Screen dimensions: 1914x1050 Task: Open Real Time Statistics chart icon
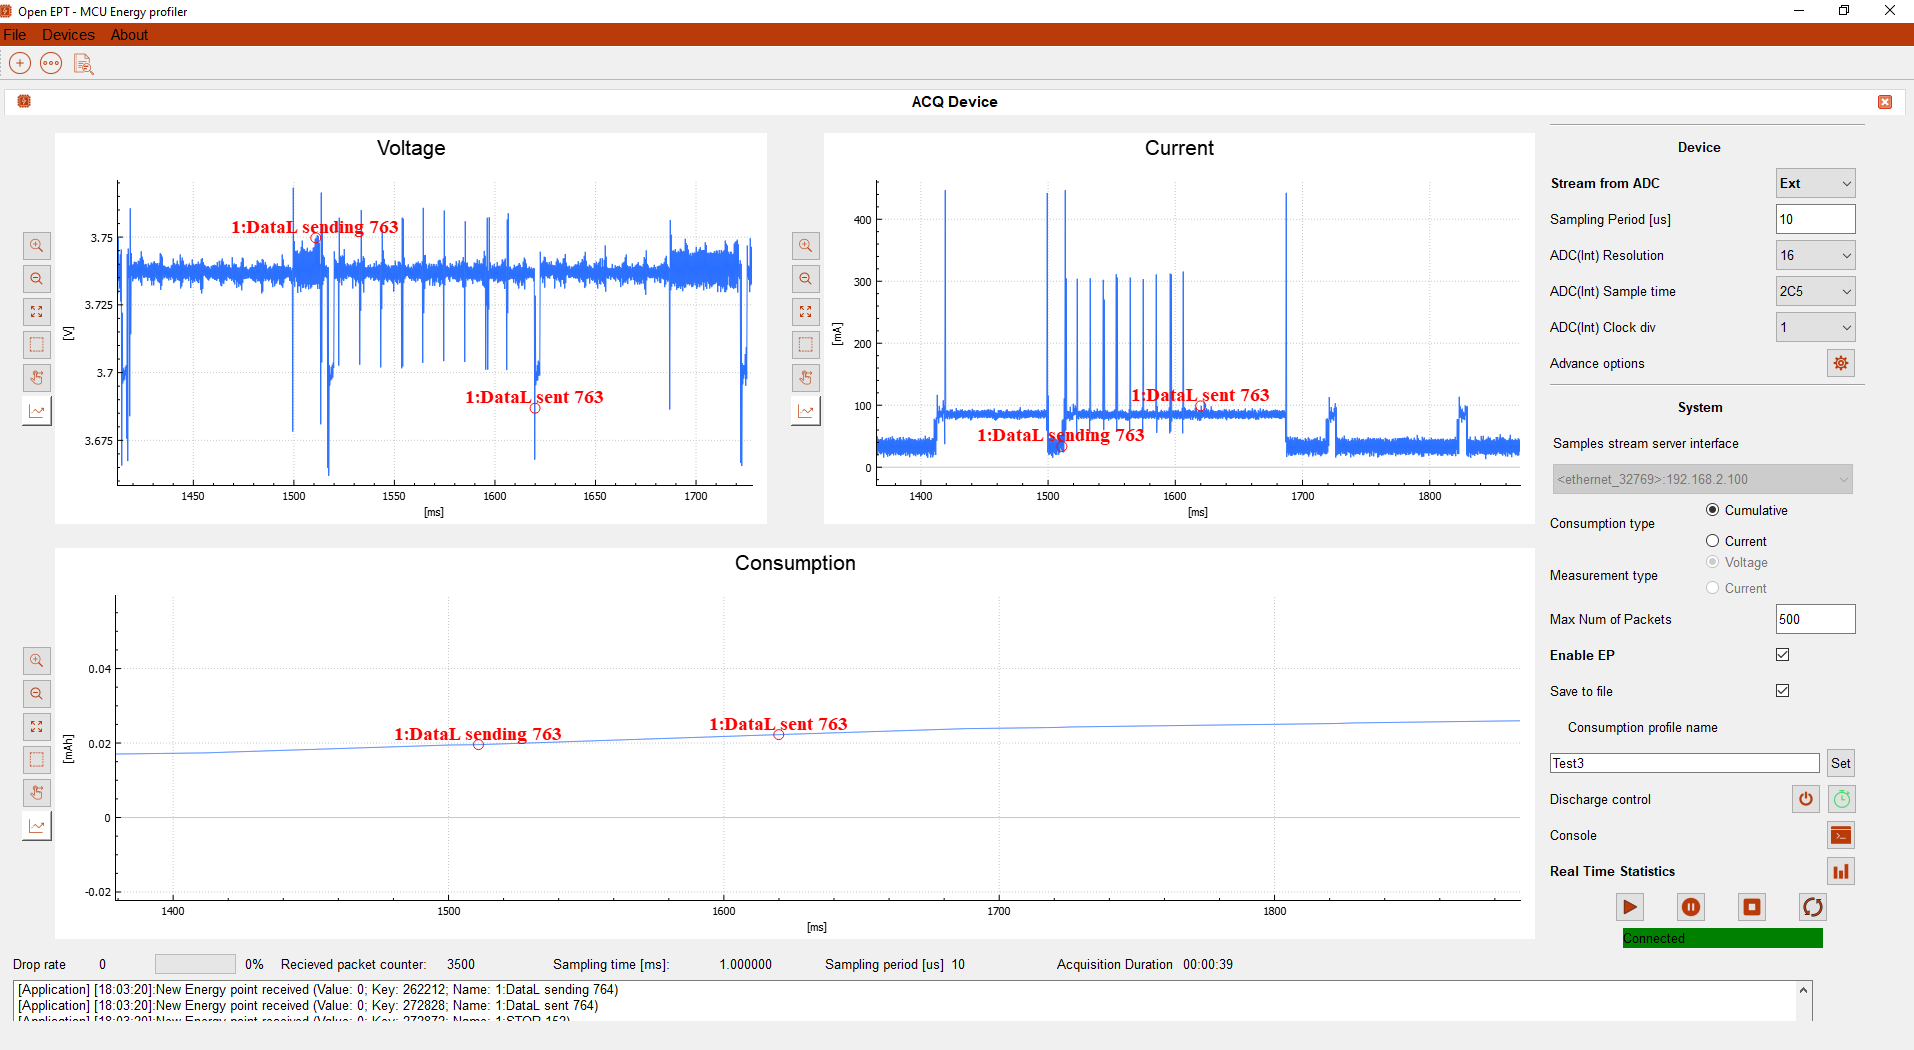1840,871
